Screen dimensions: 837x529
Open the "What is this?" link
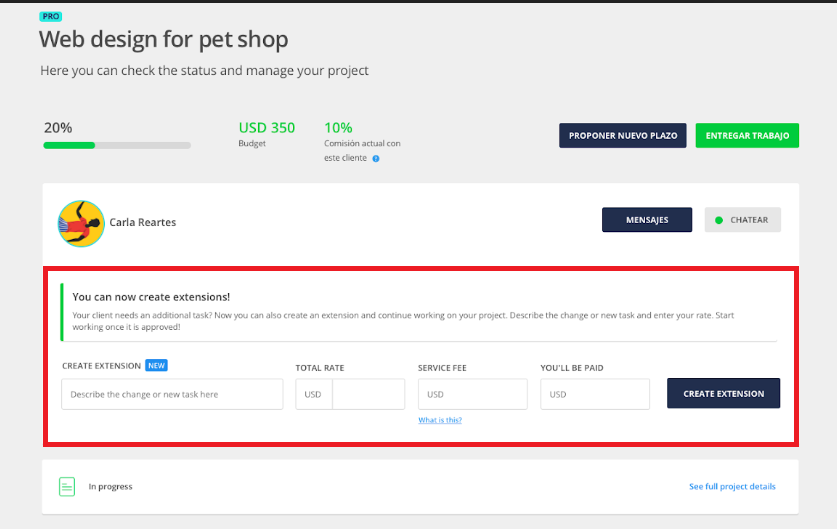[x=440, y=420]
